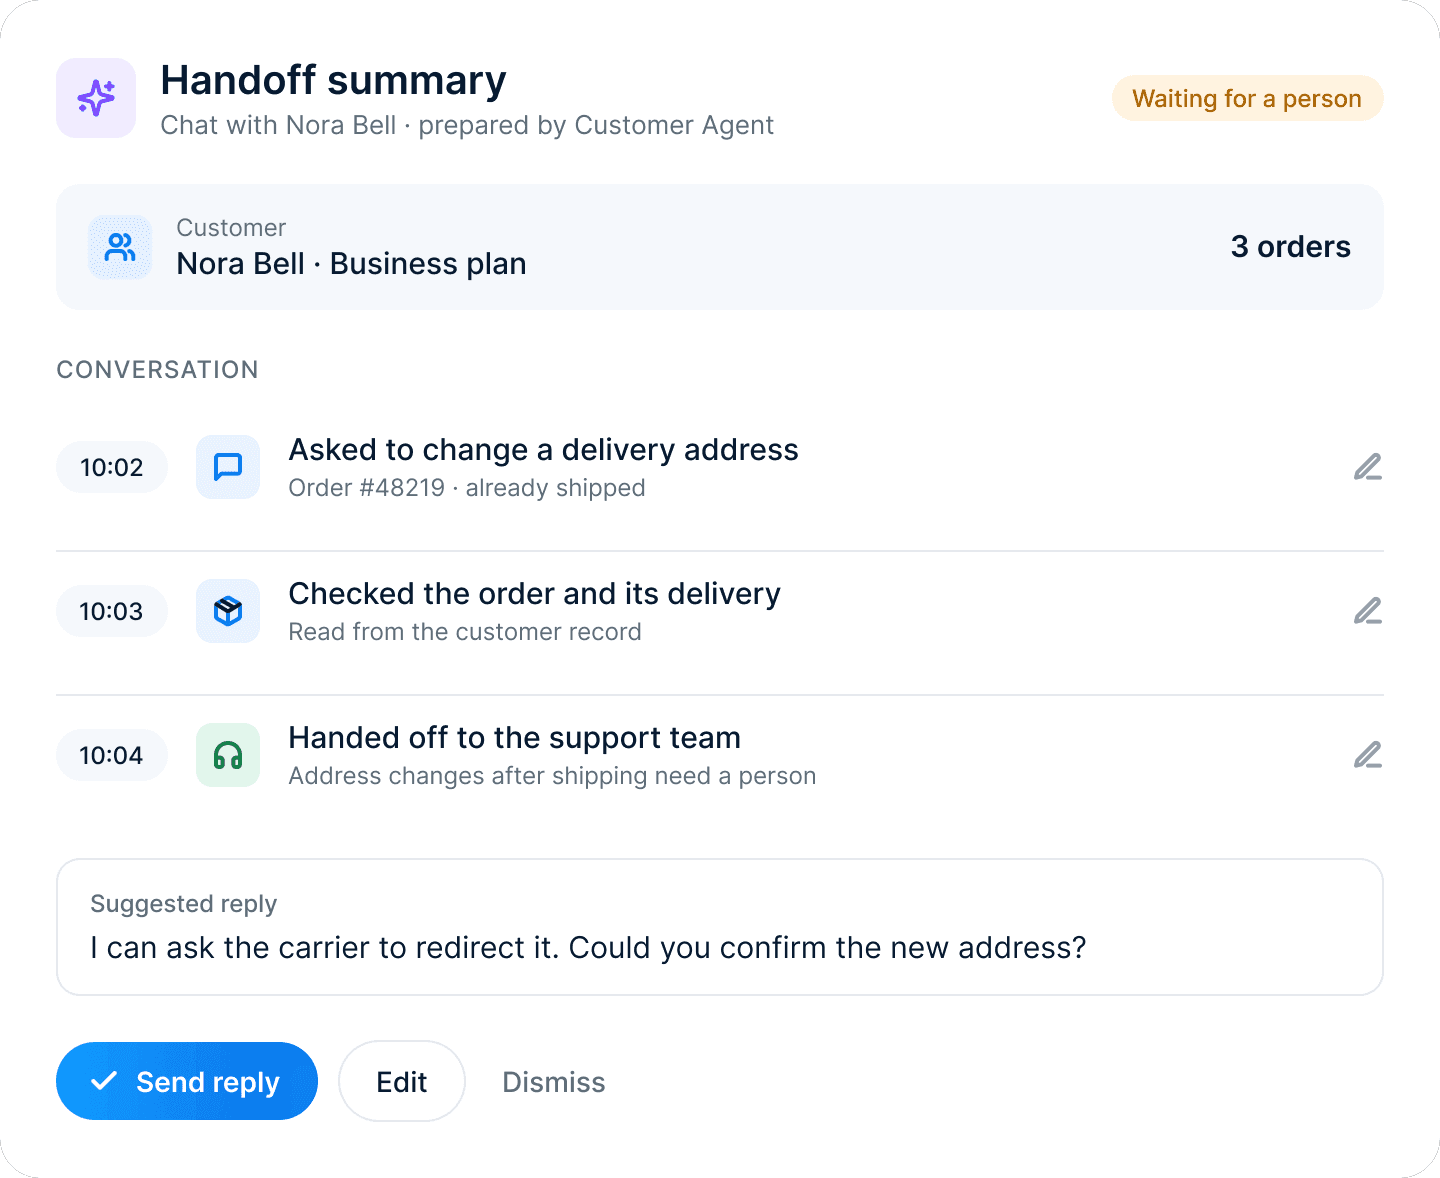Screen dimensions: 1440x1178
Task: Click the package box icon at 10:03
Action: click(228, 611)
